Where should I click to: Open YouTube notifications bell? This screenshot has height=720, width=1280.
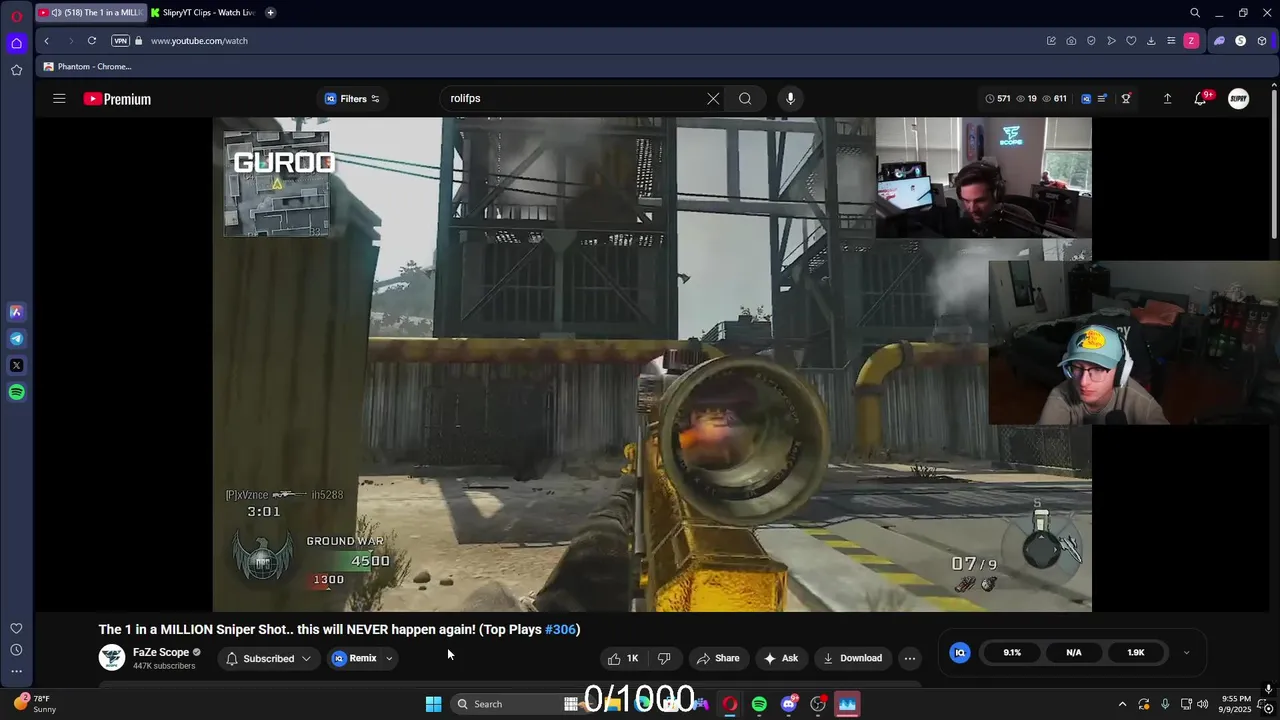pyautogui.click(x=1201, y=99)
